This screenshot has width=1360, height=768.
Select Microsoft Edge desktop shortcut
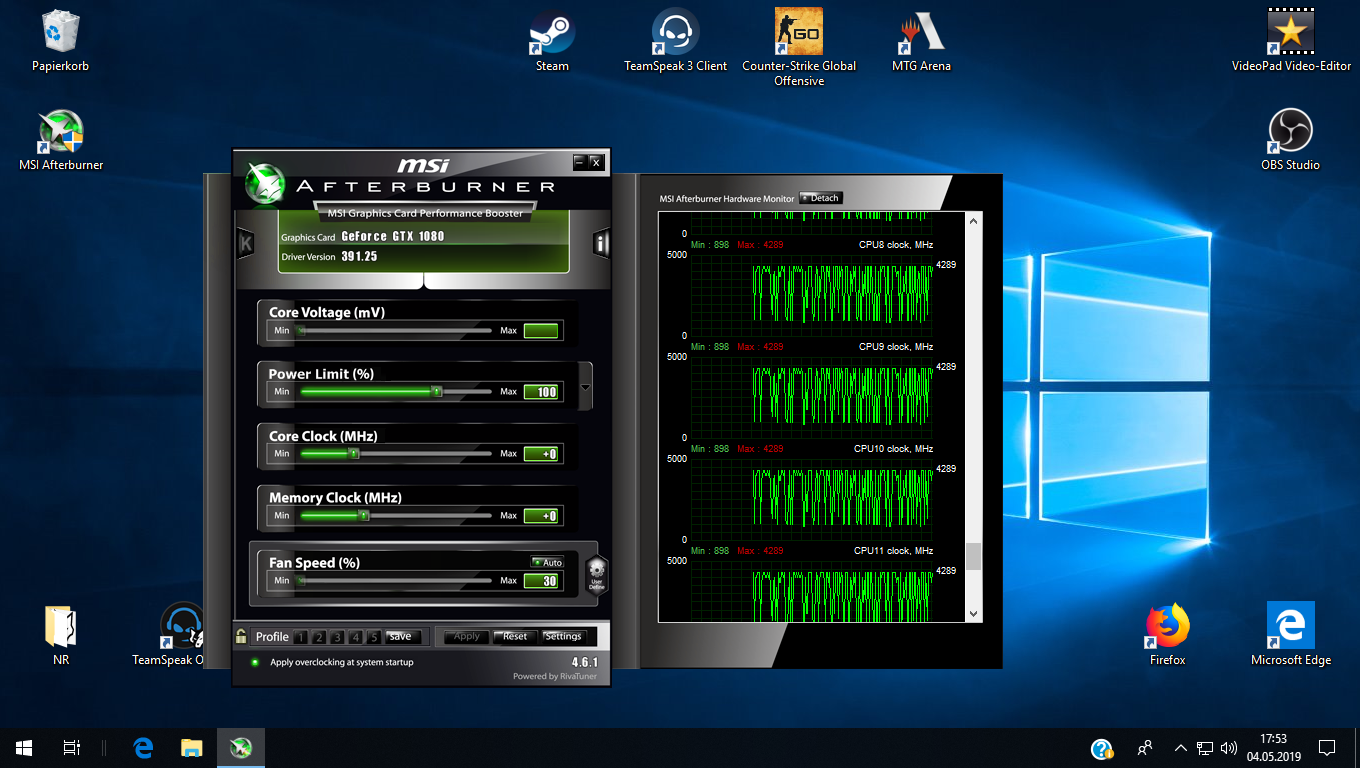click(1291, 635)
